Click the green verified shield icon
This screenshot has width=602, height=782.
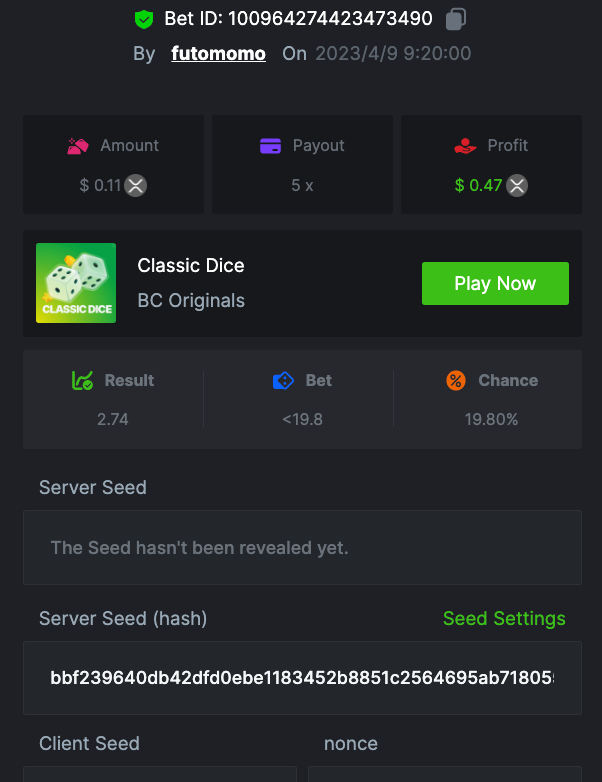[144, 19]
